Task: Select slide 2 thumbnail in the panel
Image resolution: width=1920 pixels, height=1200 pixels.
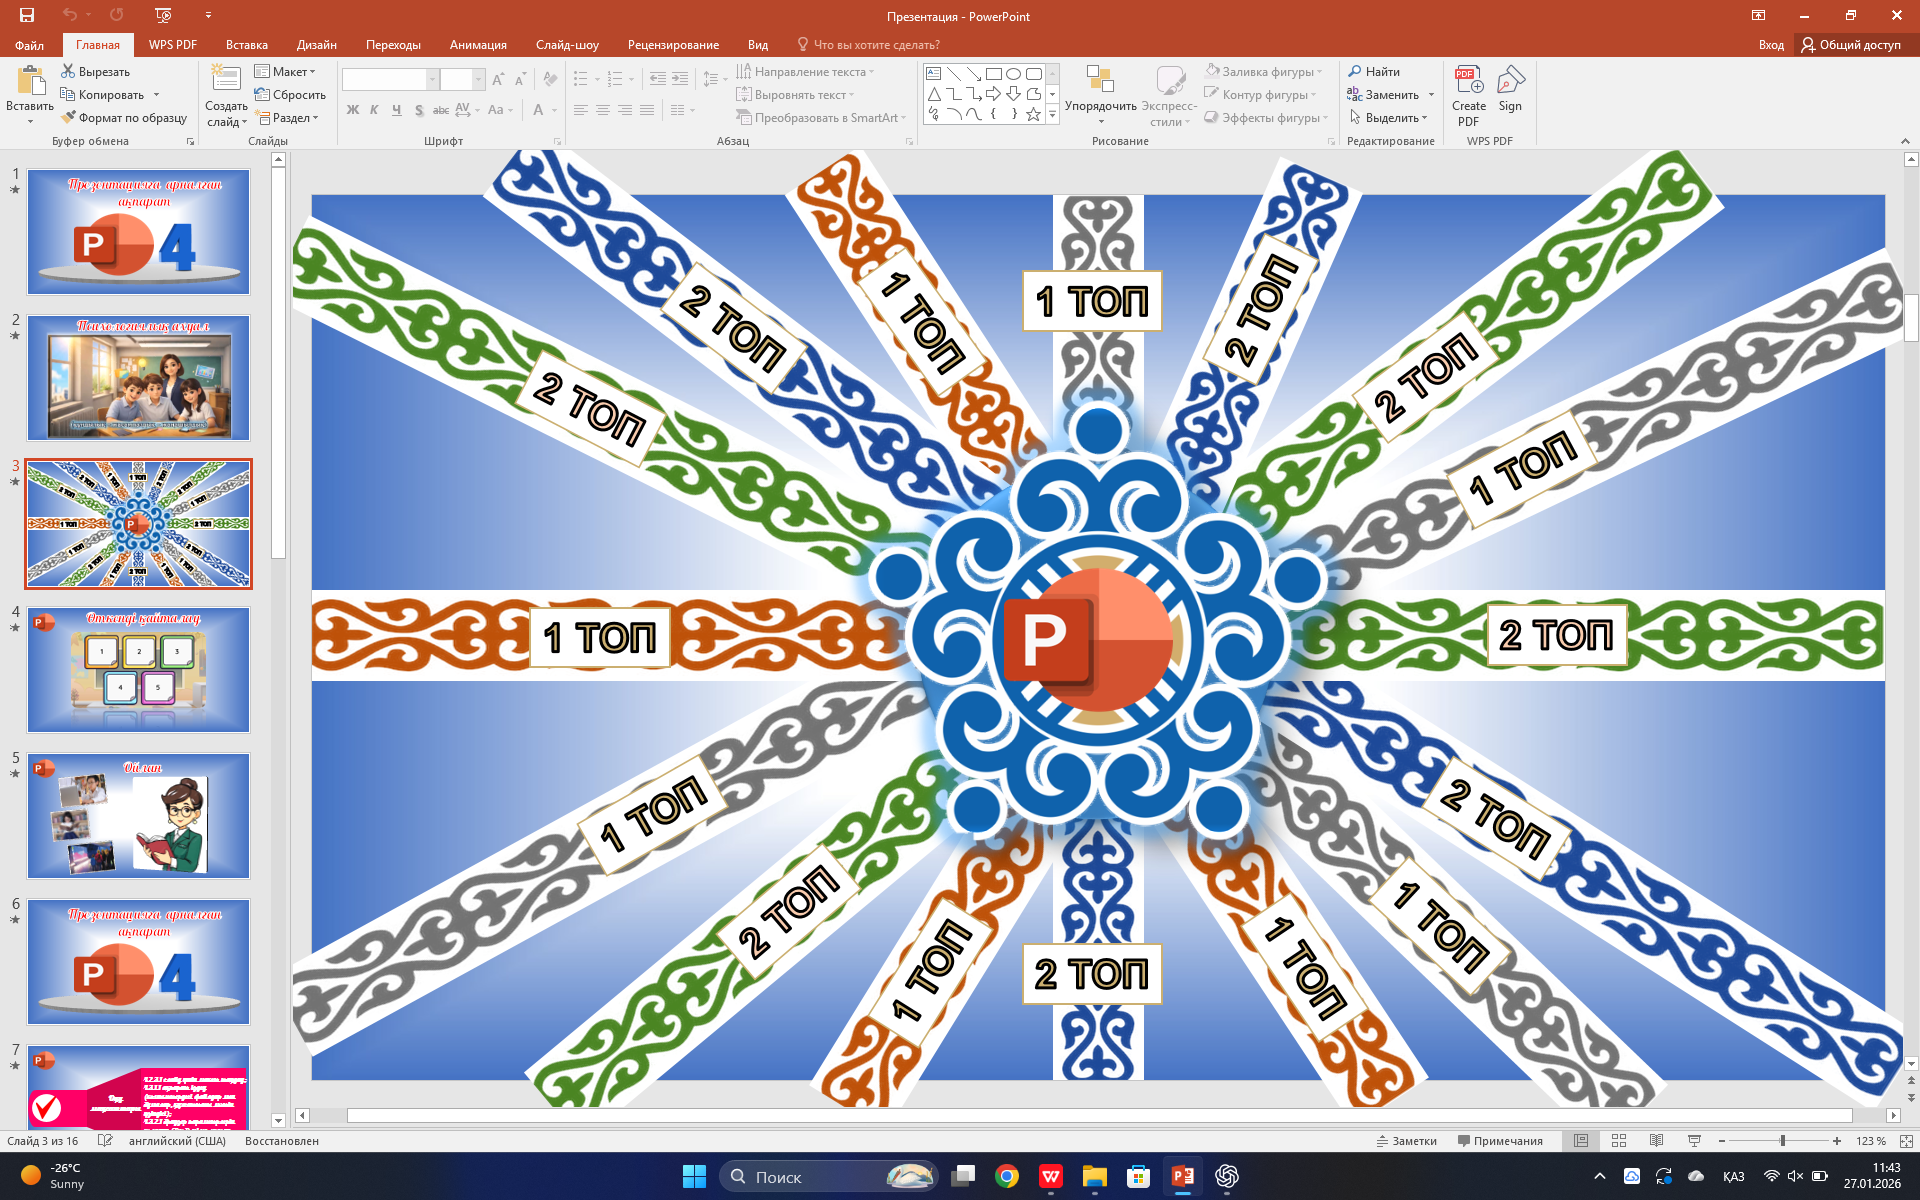Action: click(138, 378)
